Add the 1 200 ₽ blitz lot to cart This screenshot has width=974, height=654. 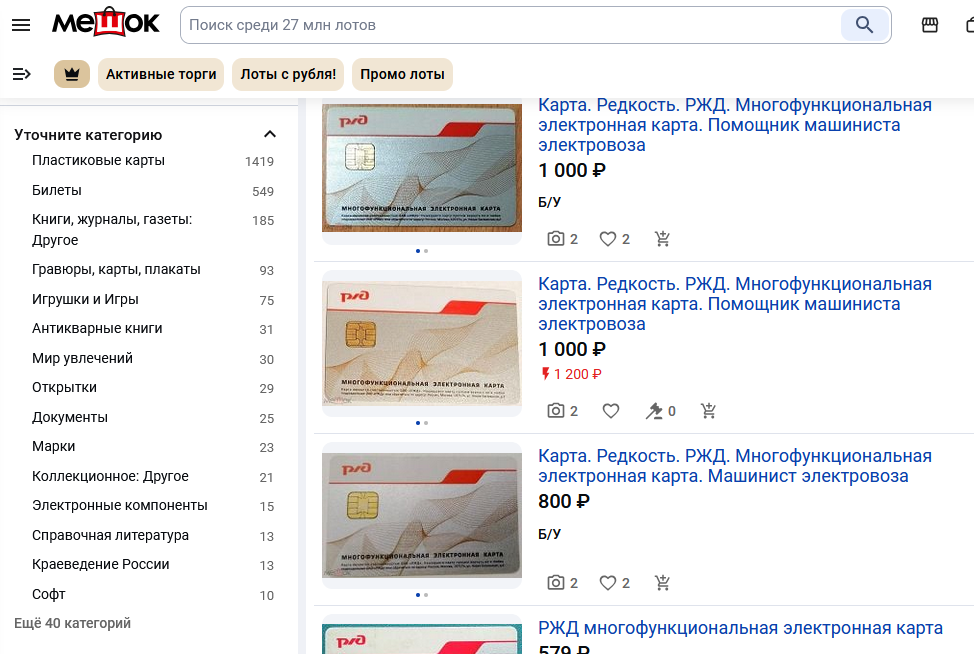[x=708, y=411]
